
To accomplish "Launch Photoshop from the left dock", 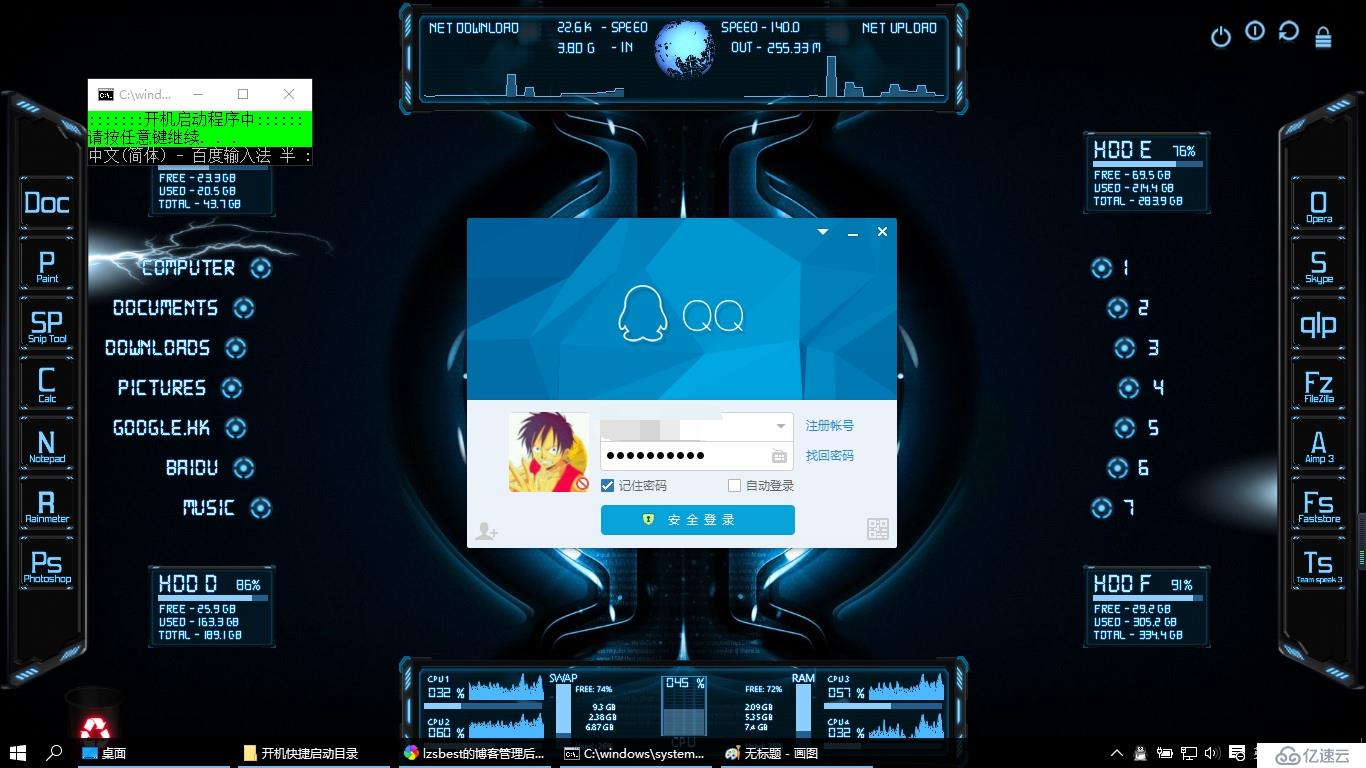I will coord(47,565).
